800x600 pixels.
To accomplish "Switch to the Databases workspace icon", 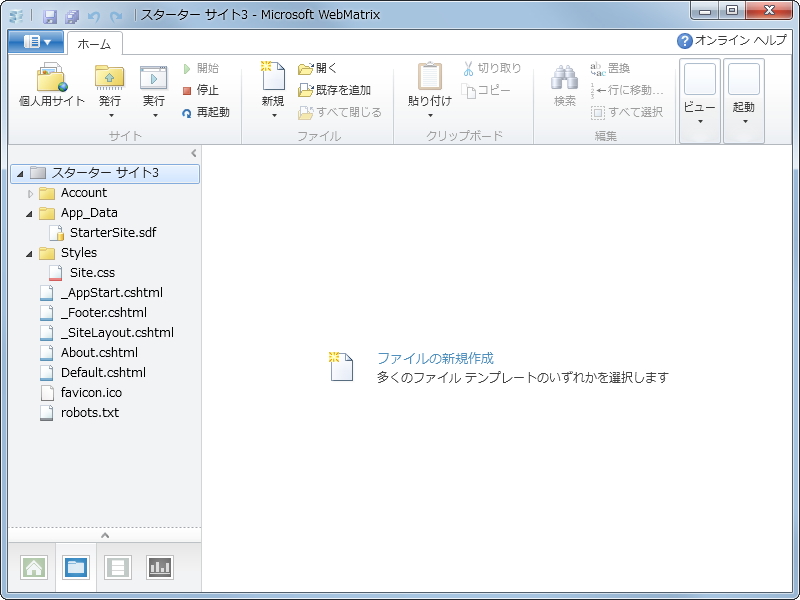I will point(118,567).
